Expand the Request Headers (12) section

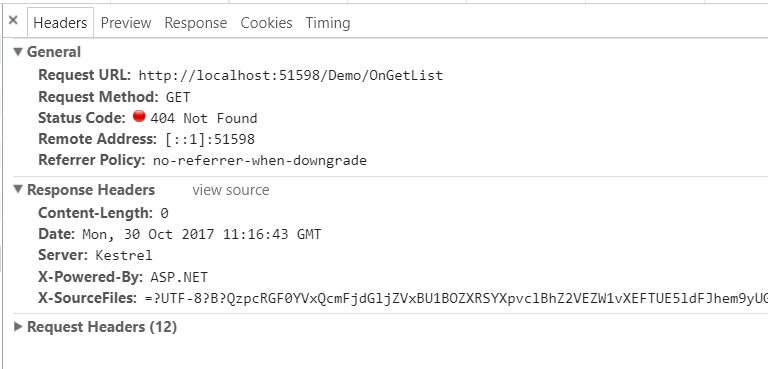pyautogui.click(x=18, y=326)
